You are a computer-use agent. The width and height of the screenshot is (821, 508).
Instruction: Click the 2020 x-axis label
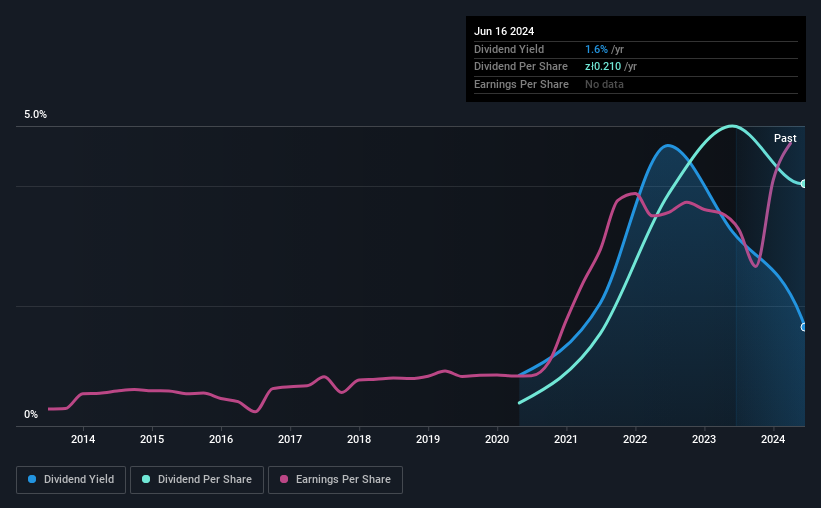(x=497, y=439)
